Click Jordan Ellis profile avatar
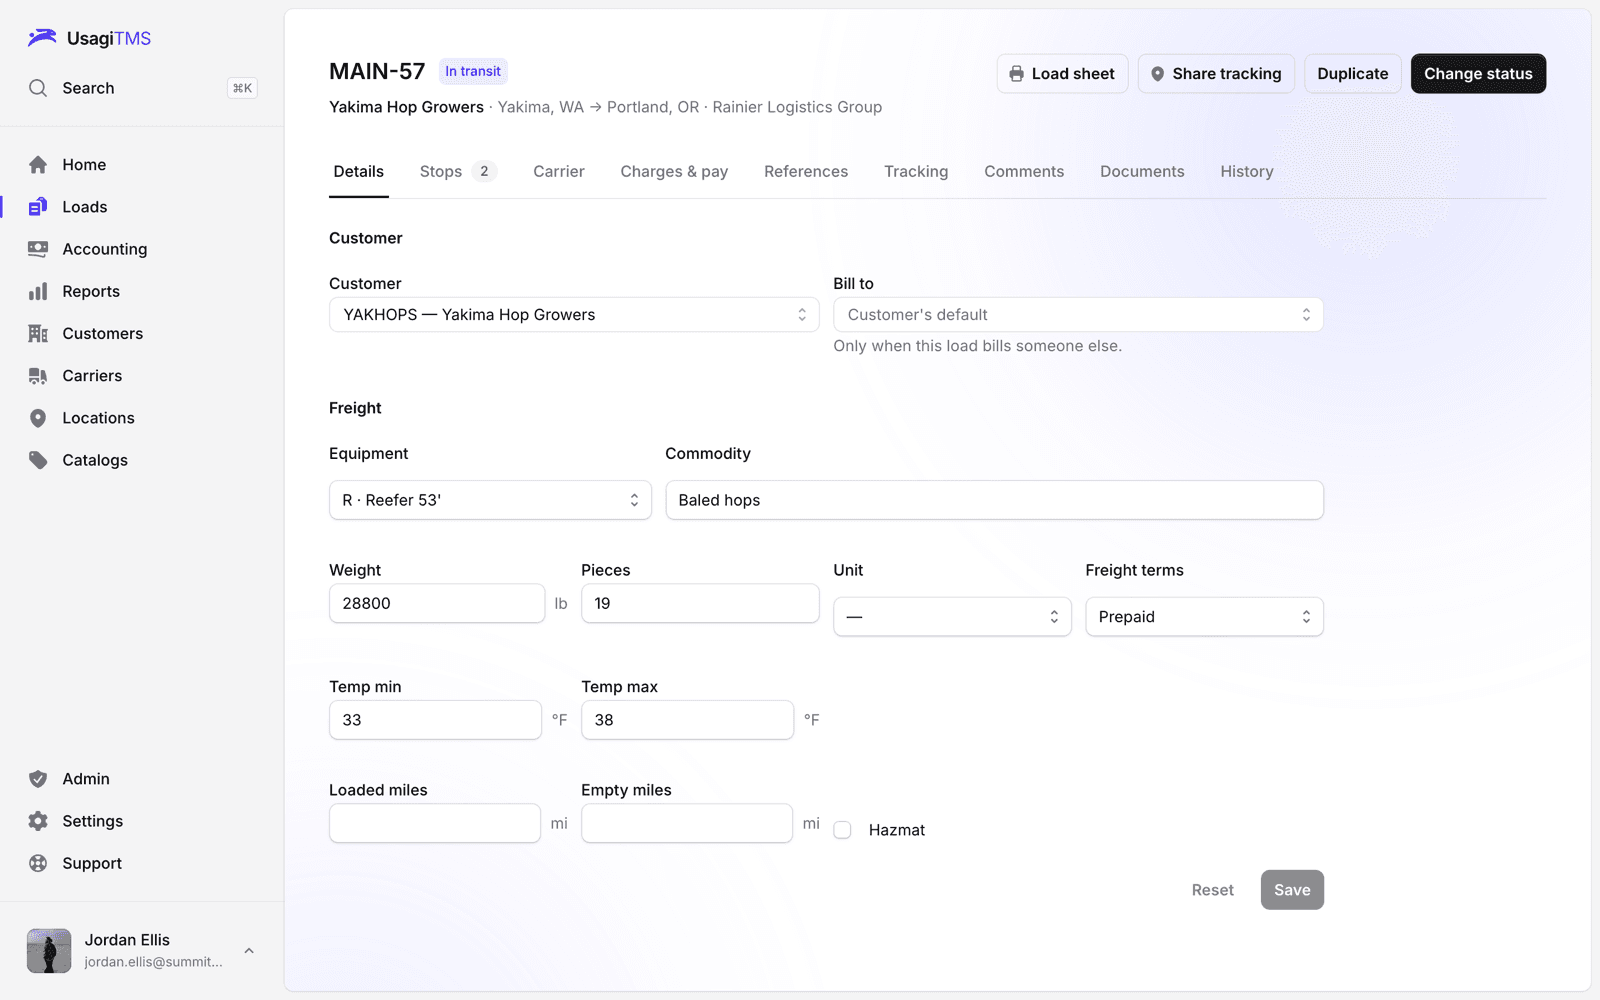Viewport: 1600px width, 1000px height. point(49,950)
